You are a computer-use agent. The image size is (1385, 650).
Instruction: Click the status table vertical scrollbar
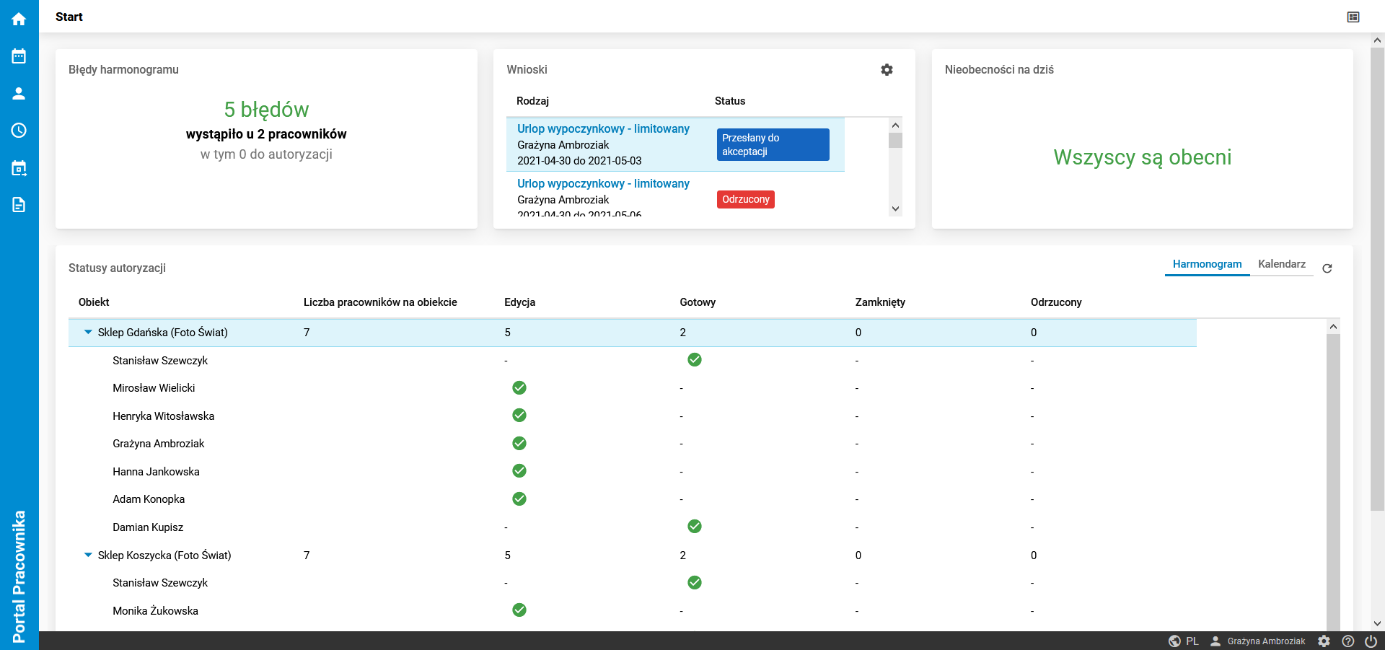1333,480
